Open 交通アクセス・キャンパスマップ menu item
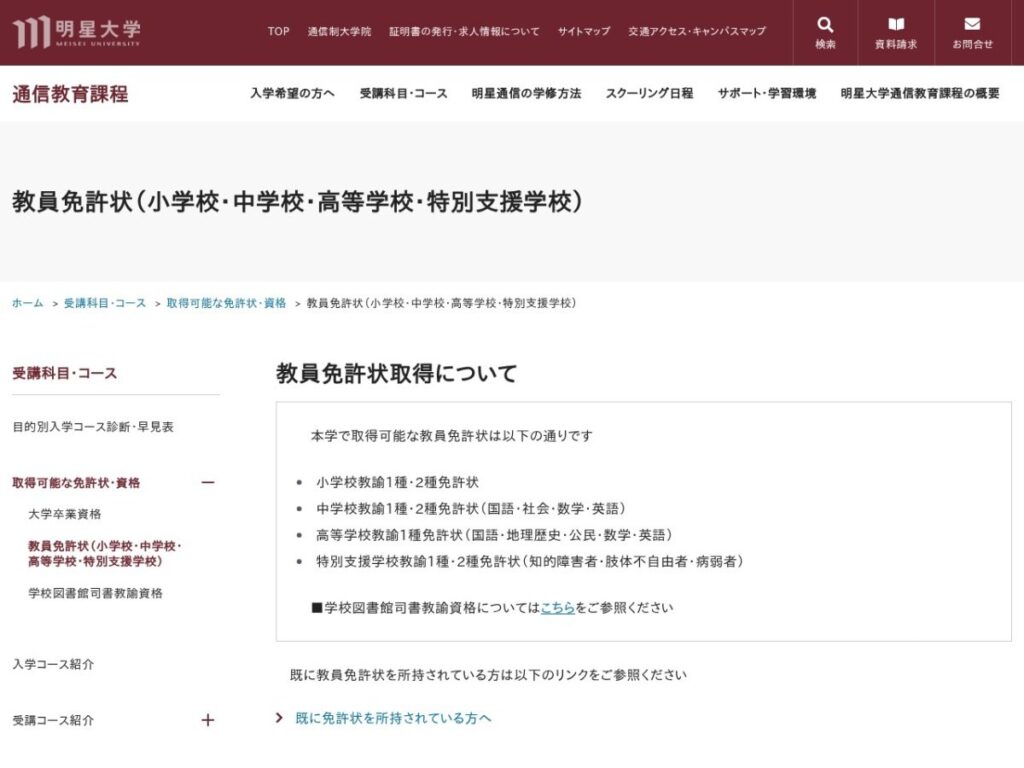The image size is (1024, 768). 697,31
